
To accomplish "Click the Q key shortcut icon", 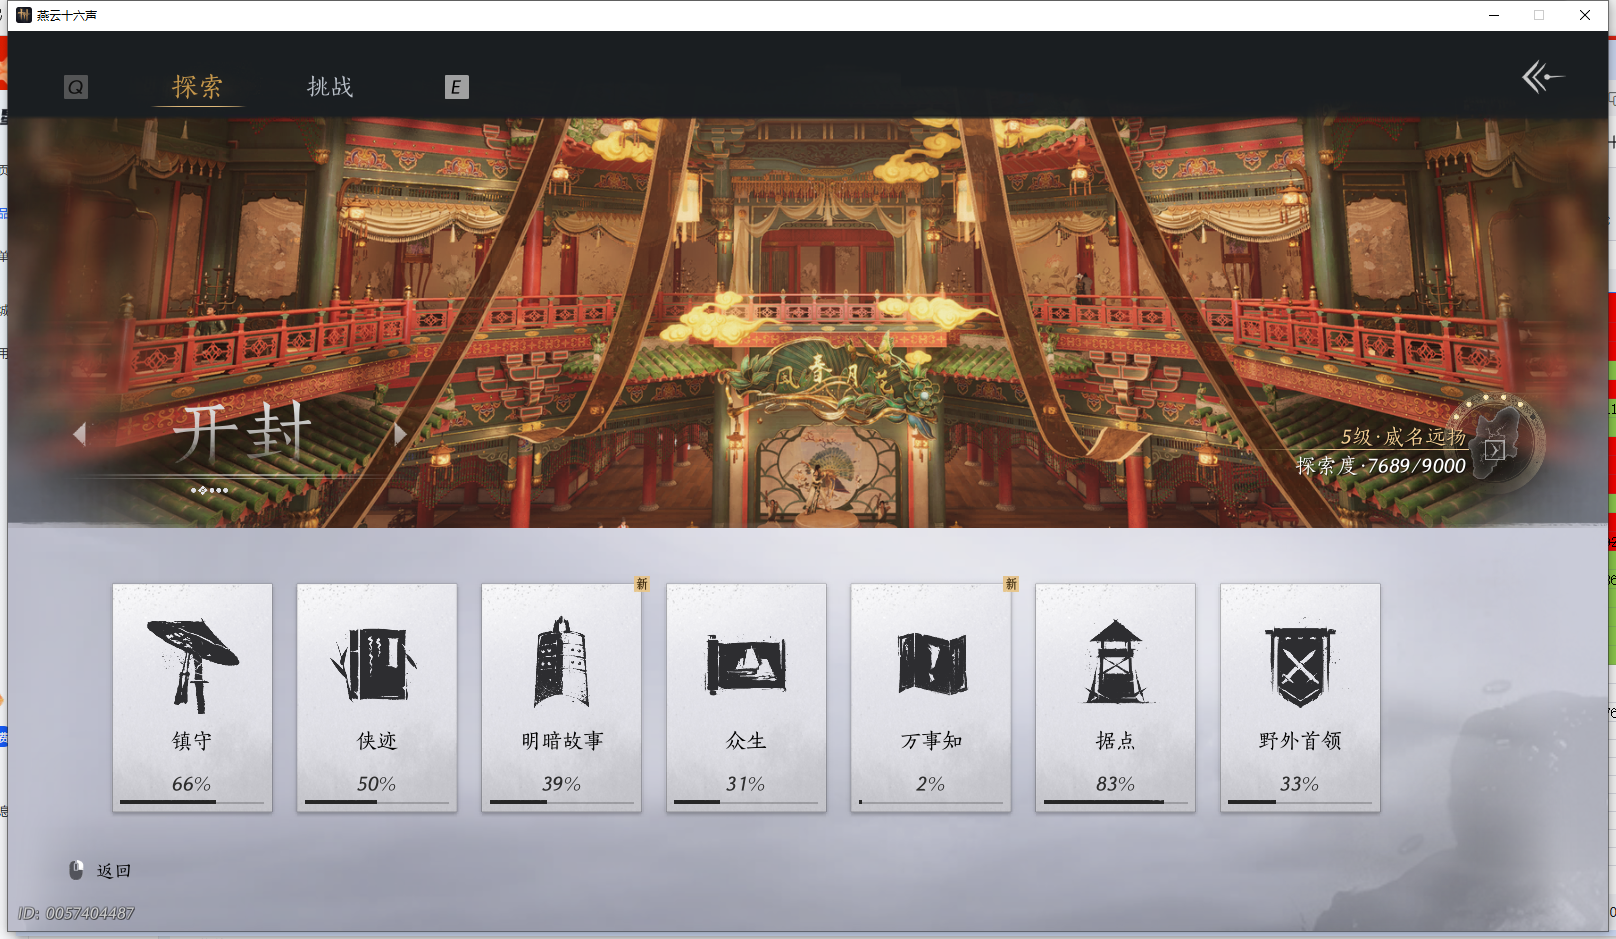I will click(x=75, y=87).
